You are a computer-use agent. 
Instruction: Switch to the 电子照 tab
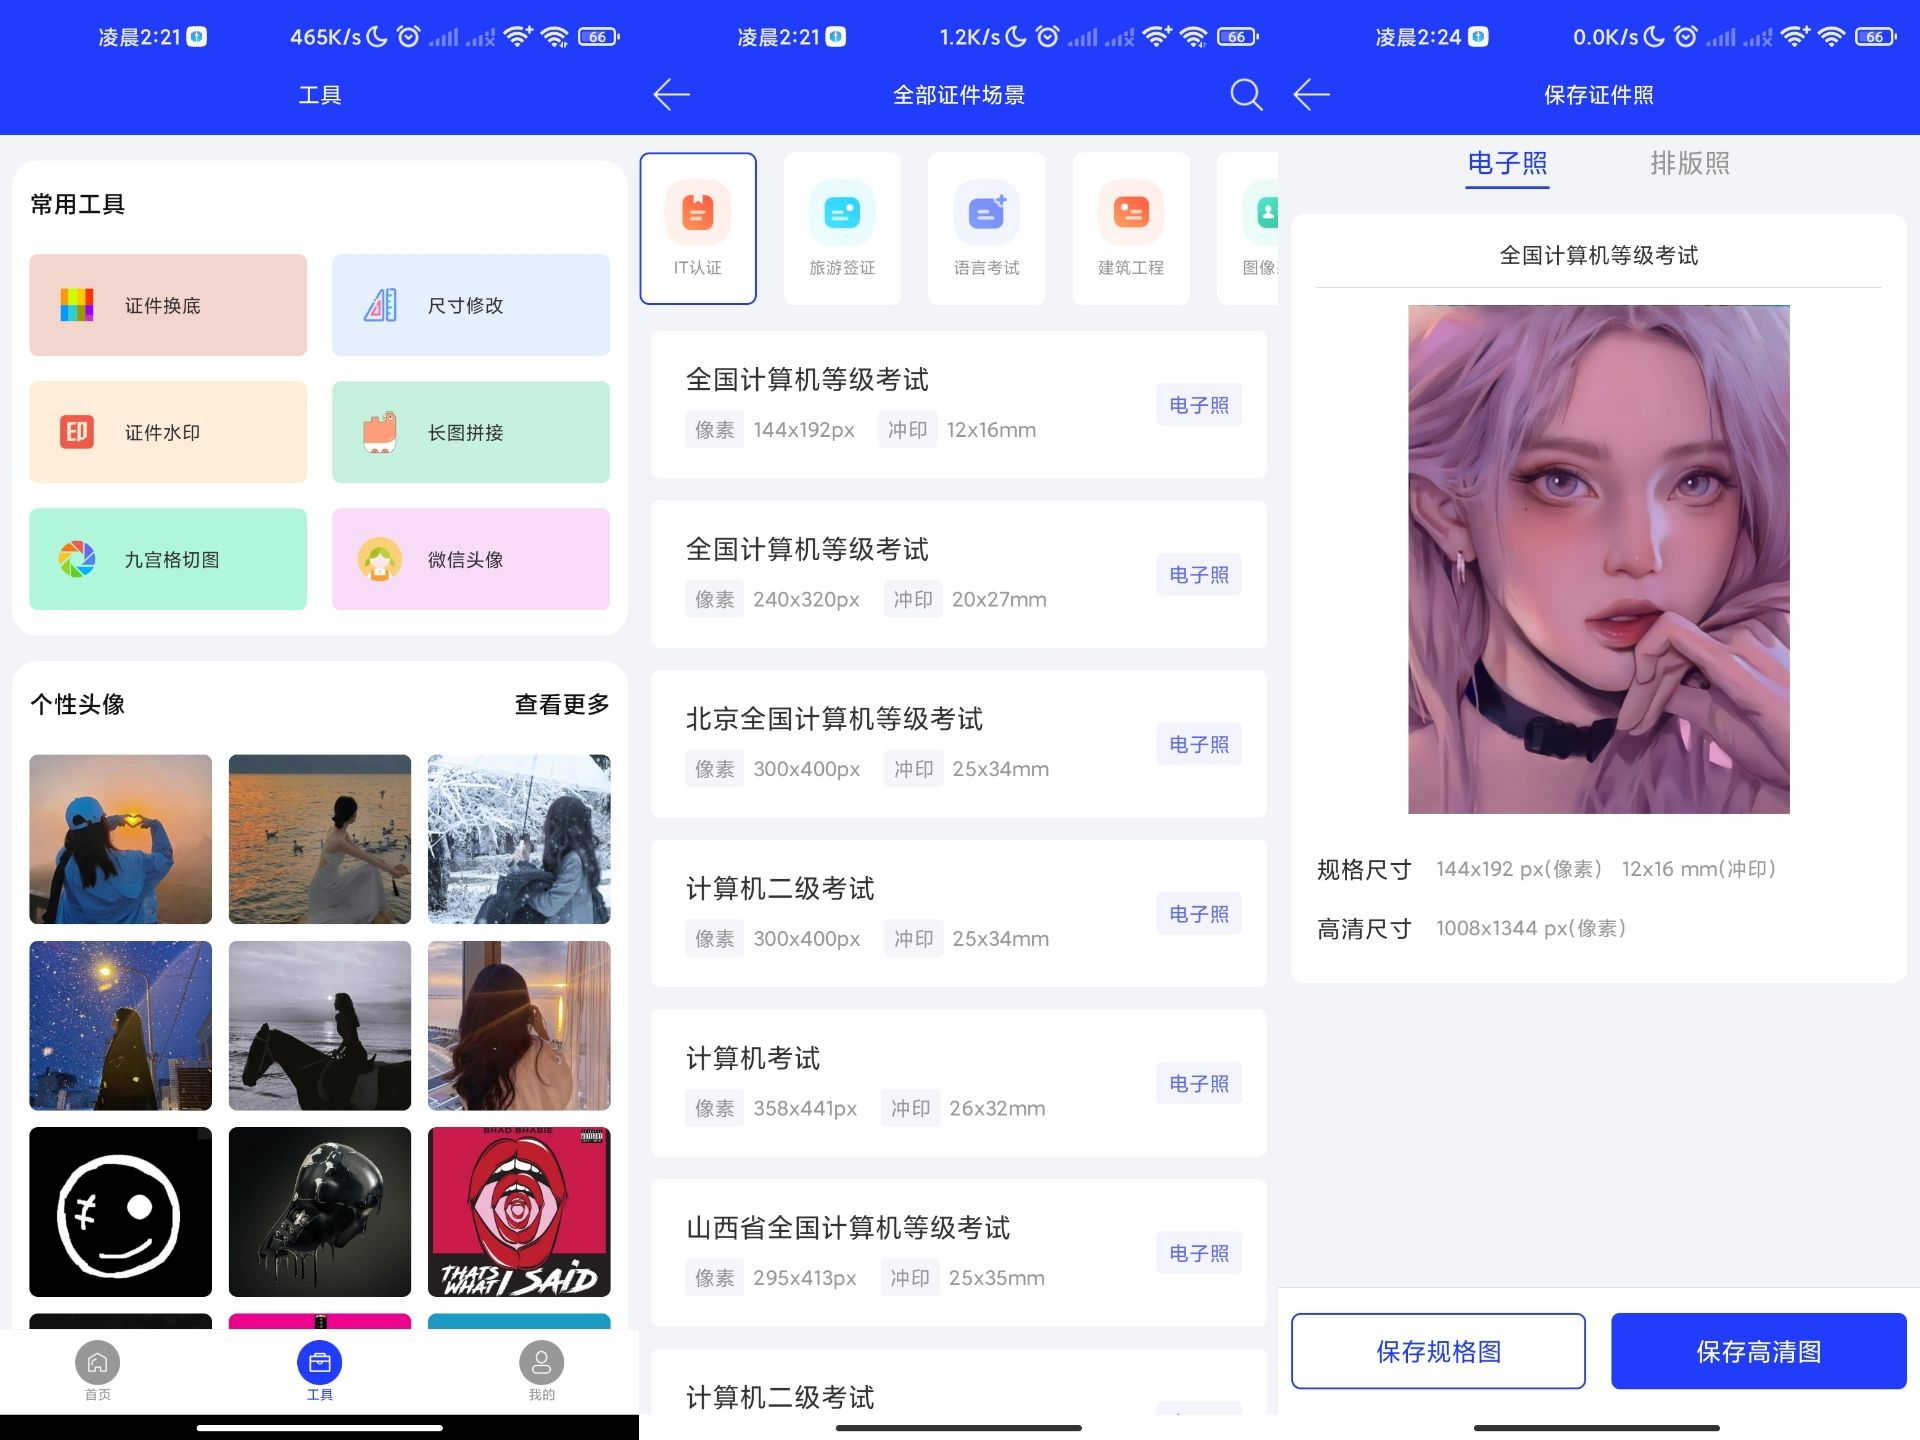pyautogui.click(x=1507, y=163)
